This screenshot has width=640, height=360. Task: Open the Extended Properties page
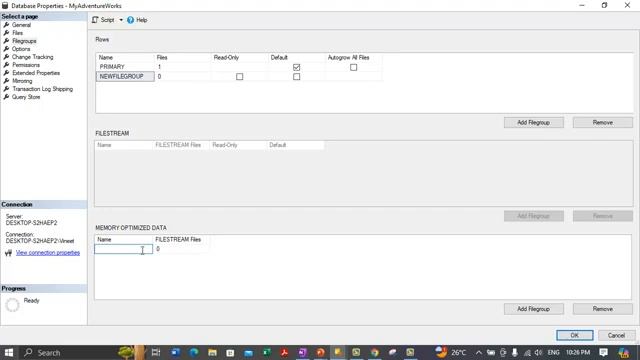point(36,73)
